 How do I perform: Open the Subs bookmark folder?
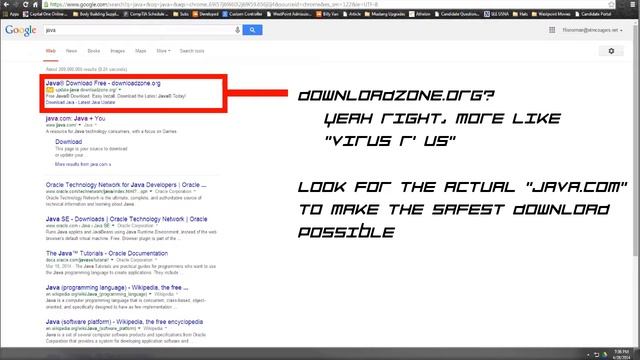pos(181,14)
